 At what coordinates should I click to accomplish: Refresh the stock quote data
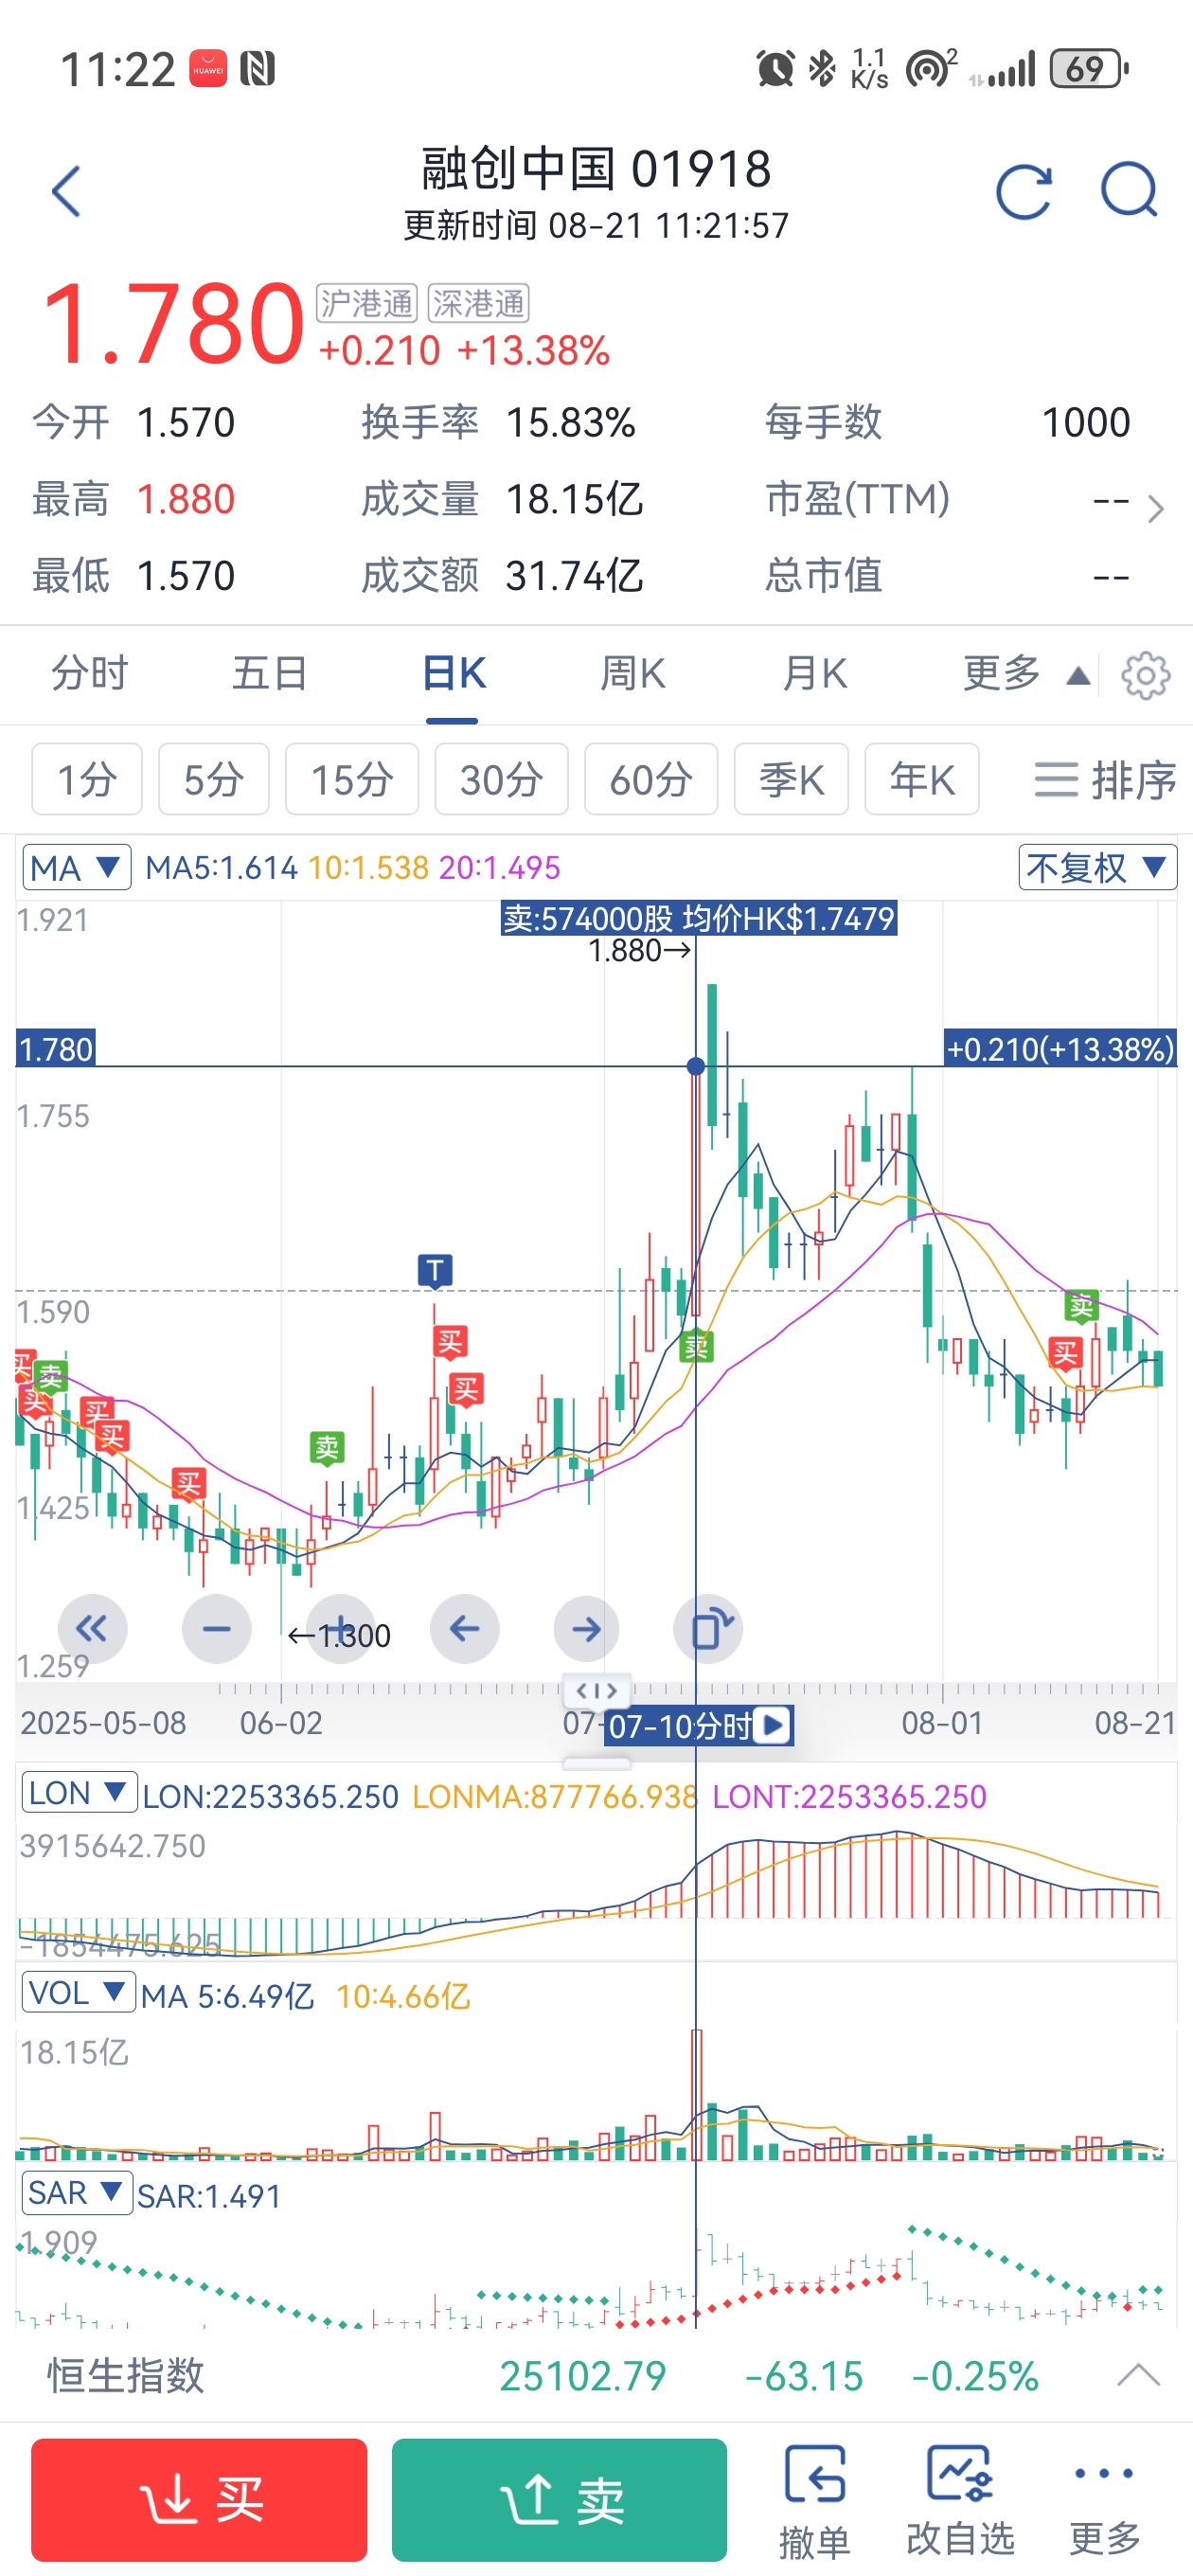[x=1024, y=190]
